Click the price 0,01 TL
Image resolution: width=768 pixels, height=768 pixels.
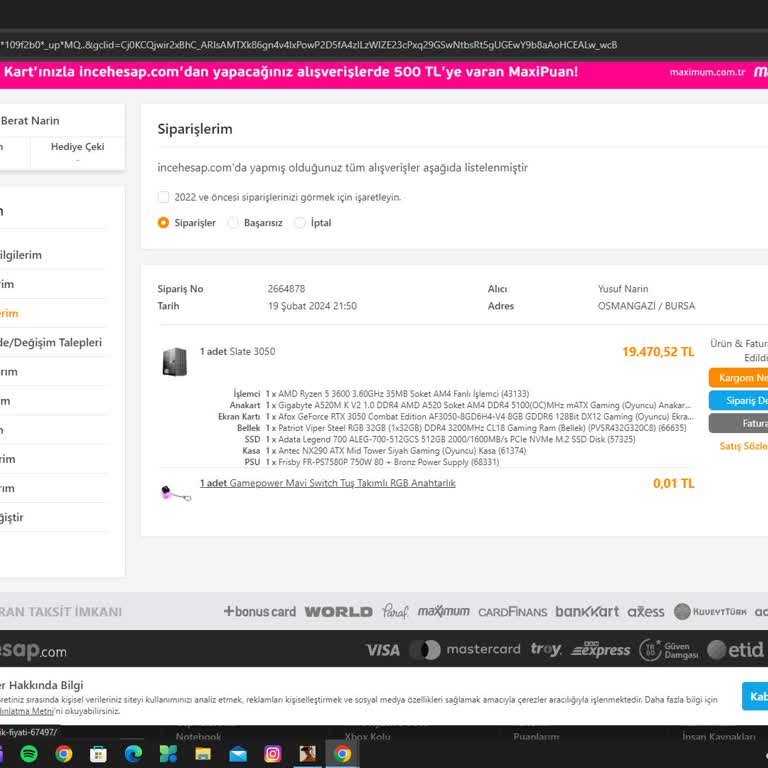pyautogui.click(x=673, y=483)
